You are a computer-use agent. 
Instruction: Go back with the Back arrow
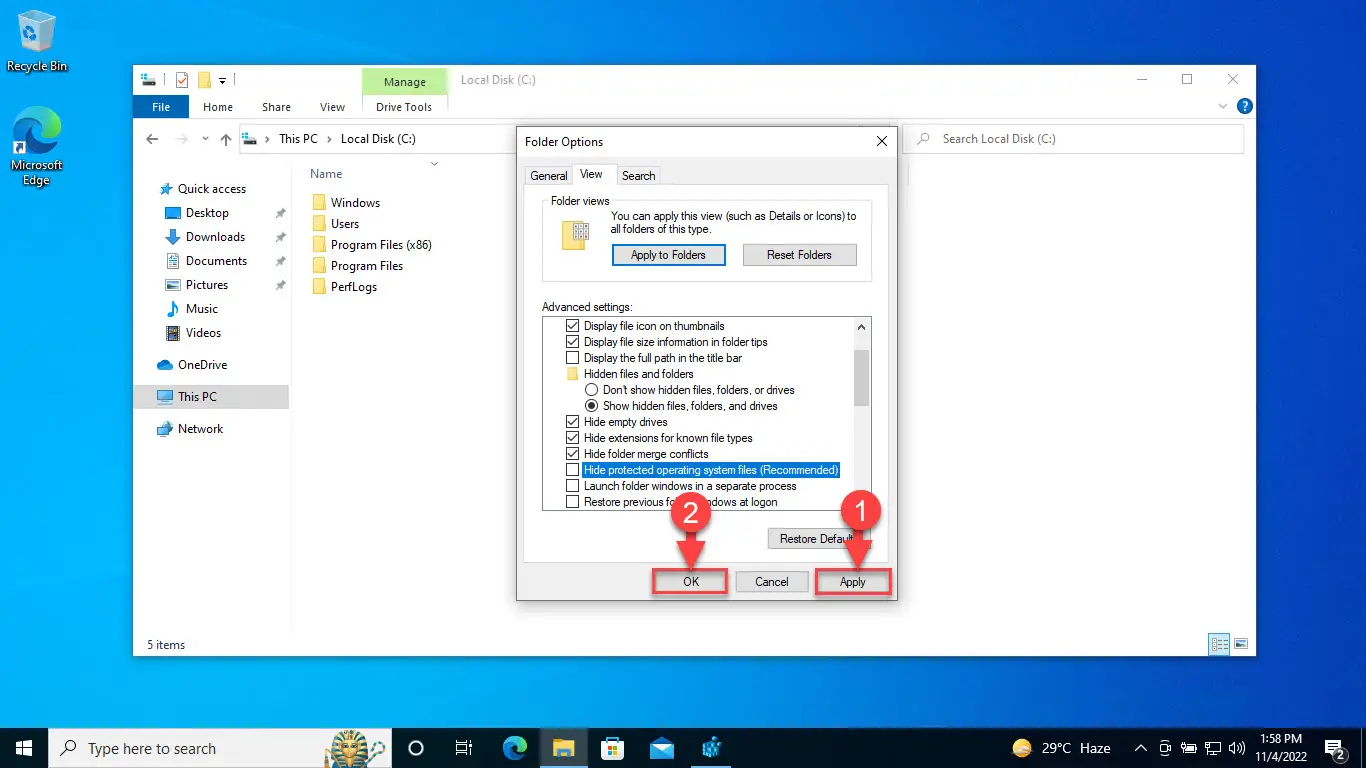(x=152, y=139)
